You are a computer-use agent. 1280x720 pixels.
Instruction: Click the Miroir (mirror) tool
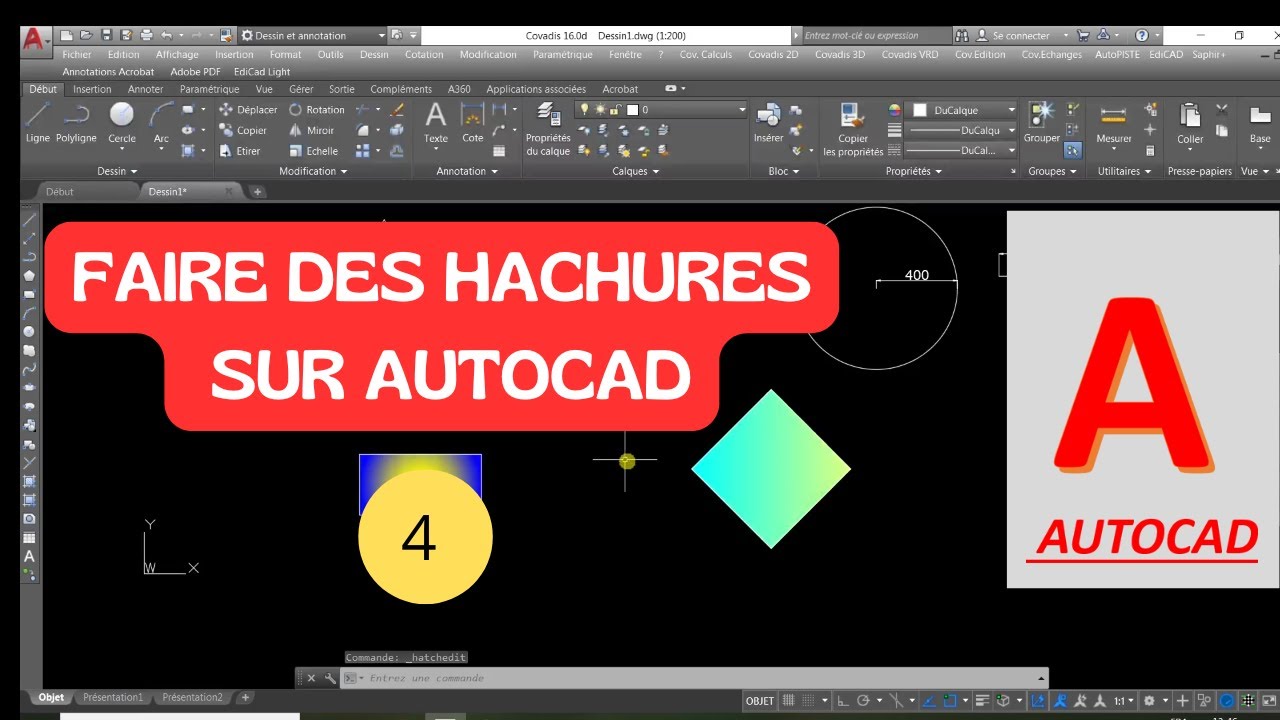tap(312, 130)
